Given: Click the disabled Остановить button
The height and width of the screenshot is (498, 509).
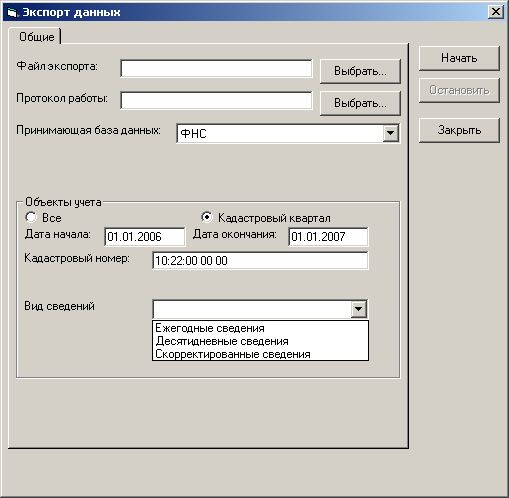Looking at the screenshot, I should (x=459, y=90).
